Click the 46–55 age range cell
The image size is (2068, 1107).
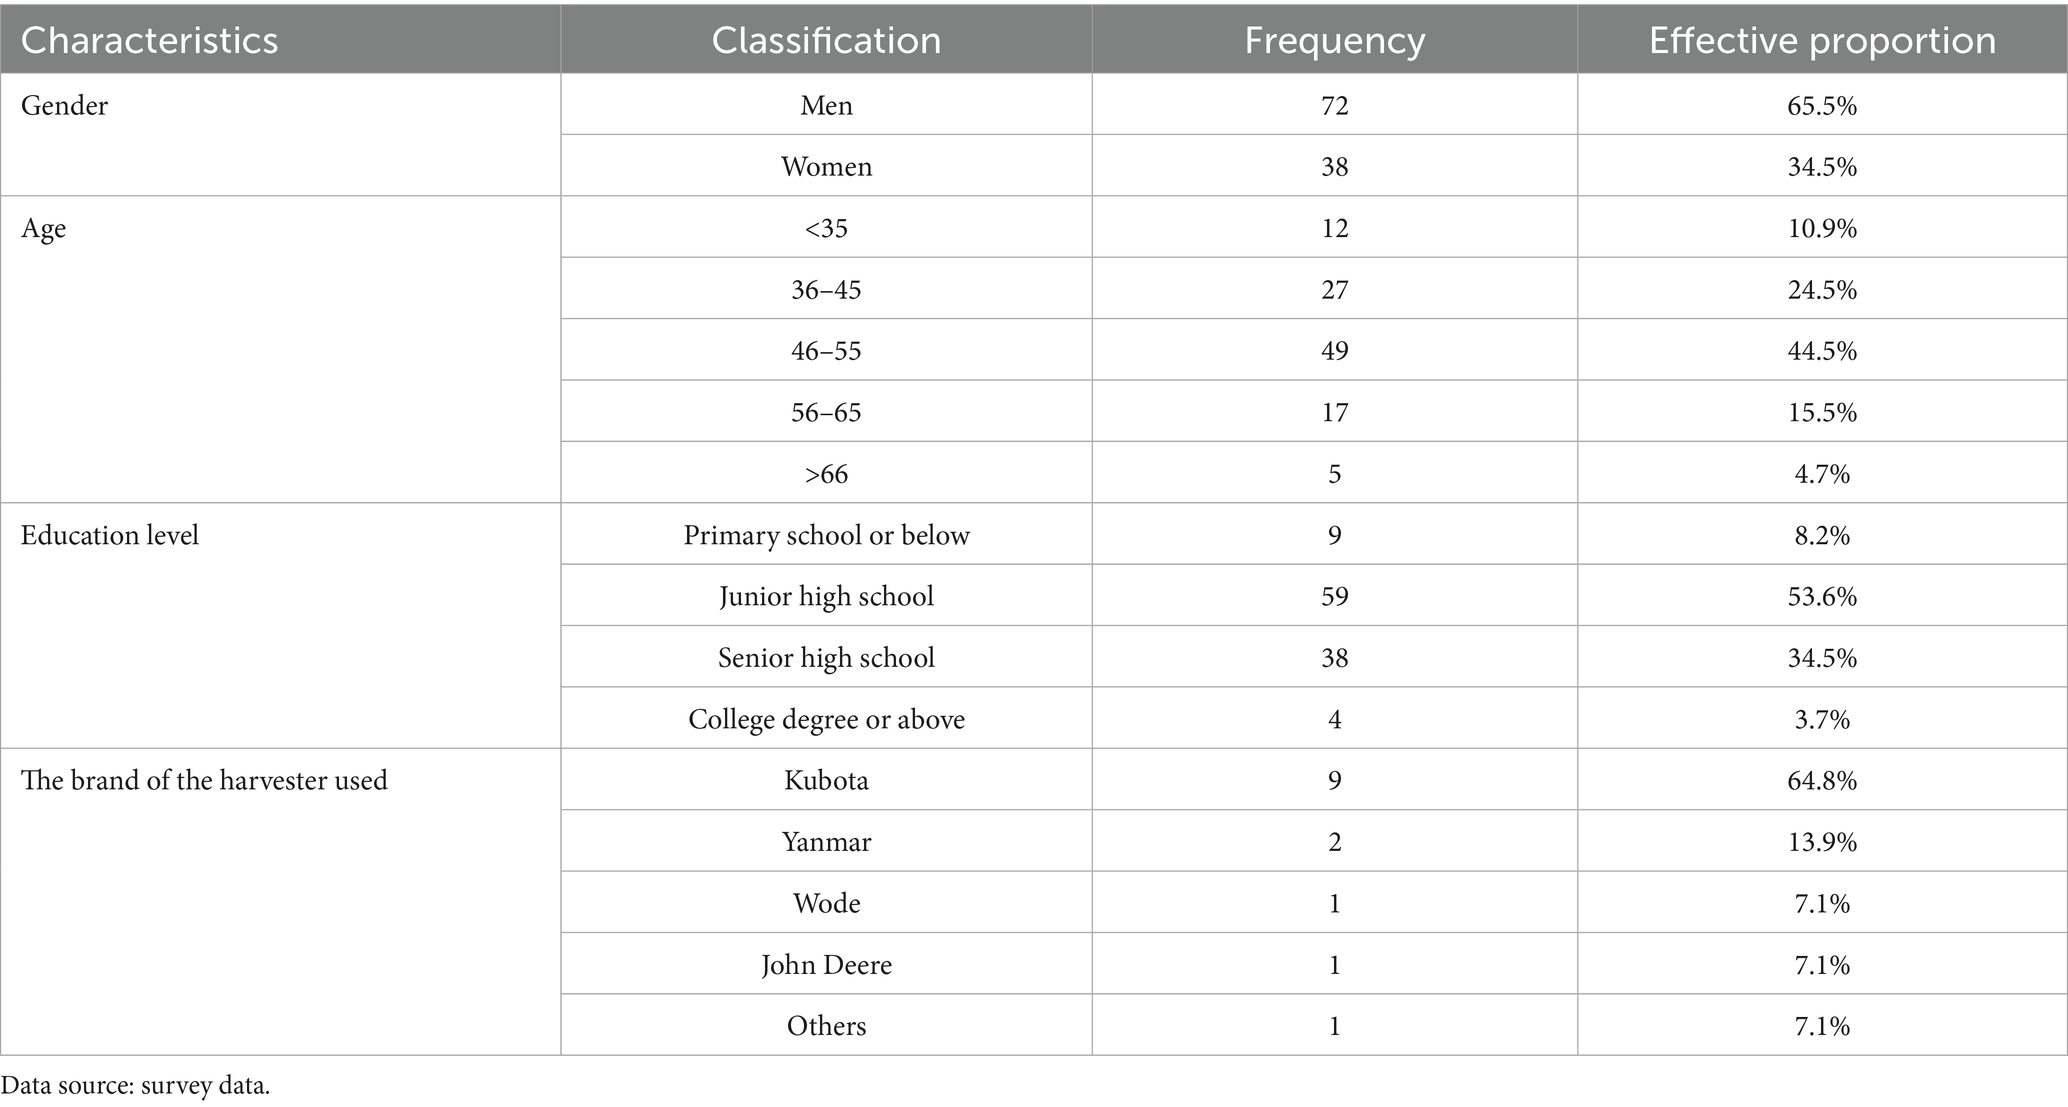click(x=826, y=351)
